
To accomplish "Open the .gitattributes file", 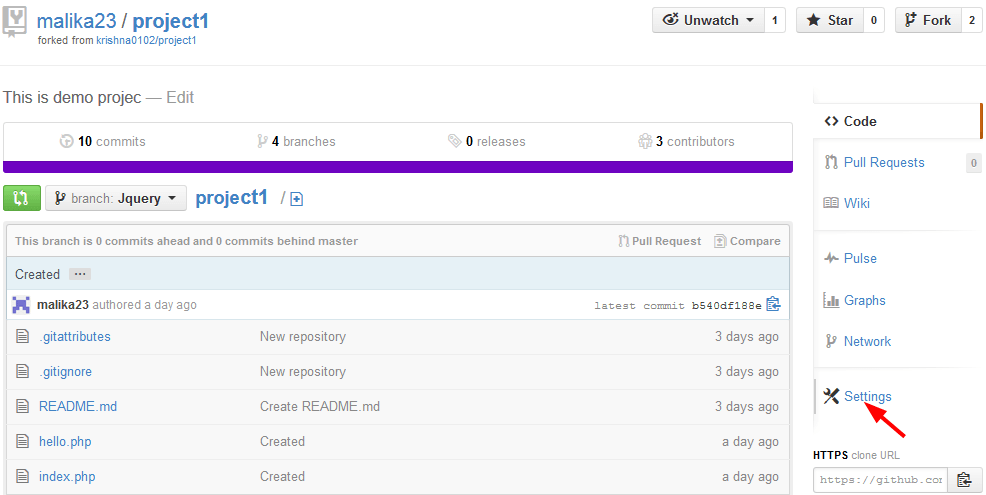I will coord(75,336).
